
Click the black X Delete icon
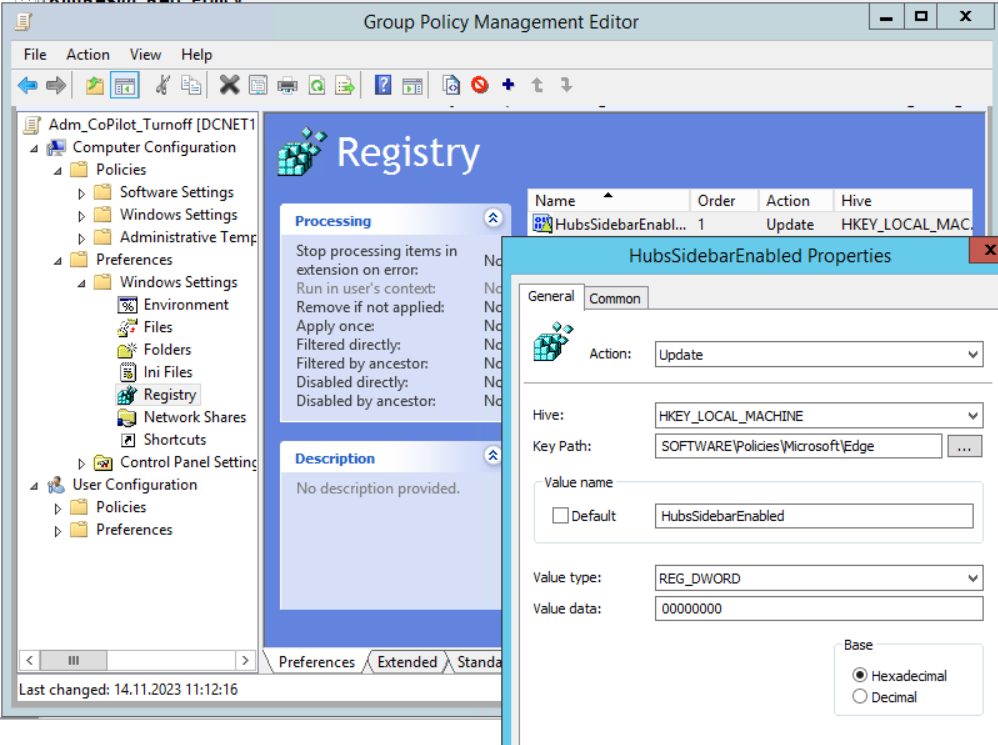pyautogui.click(x=229, y=85)
